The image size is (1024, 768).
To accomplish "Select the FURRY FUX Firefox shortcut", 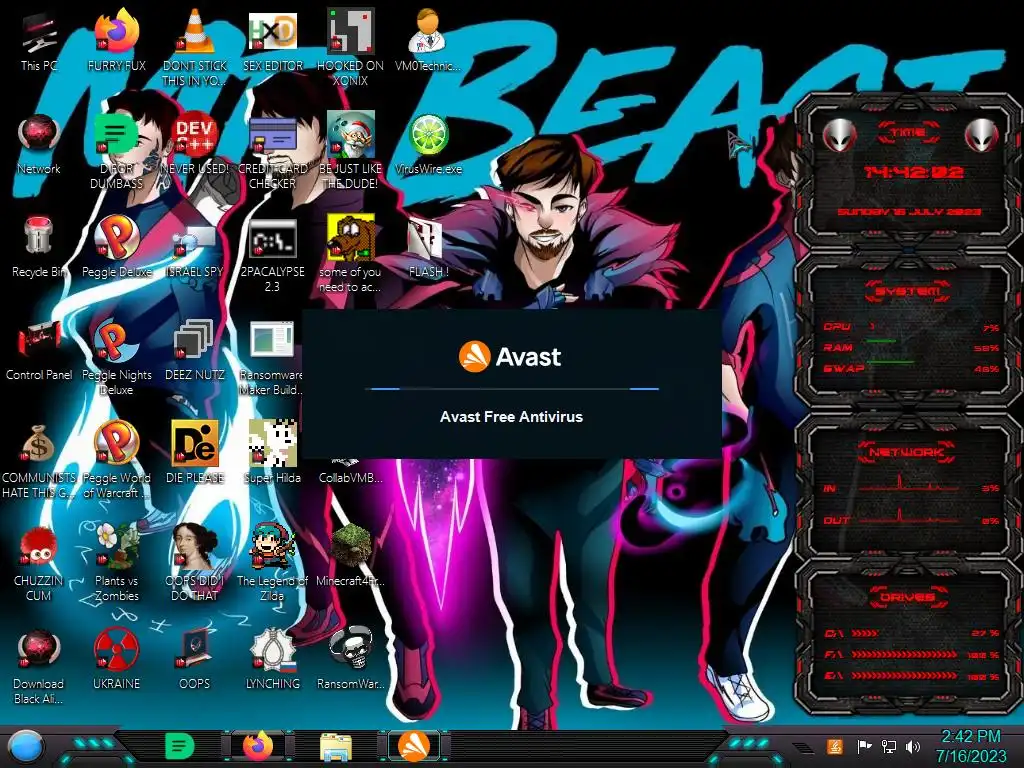I will click(x=117, y=31).
